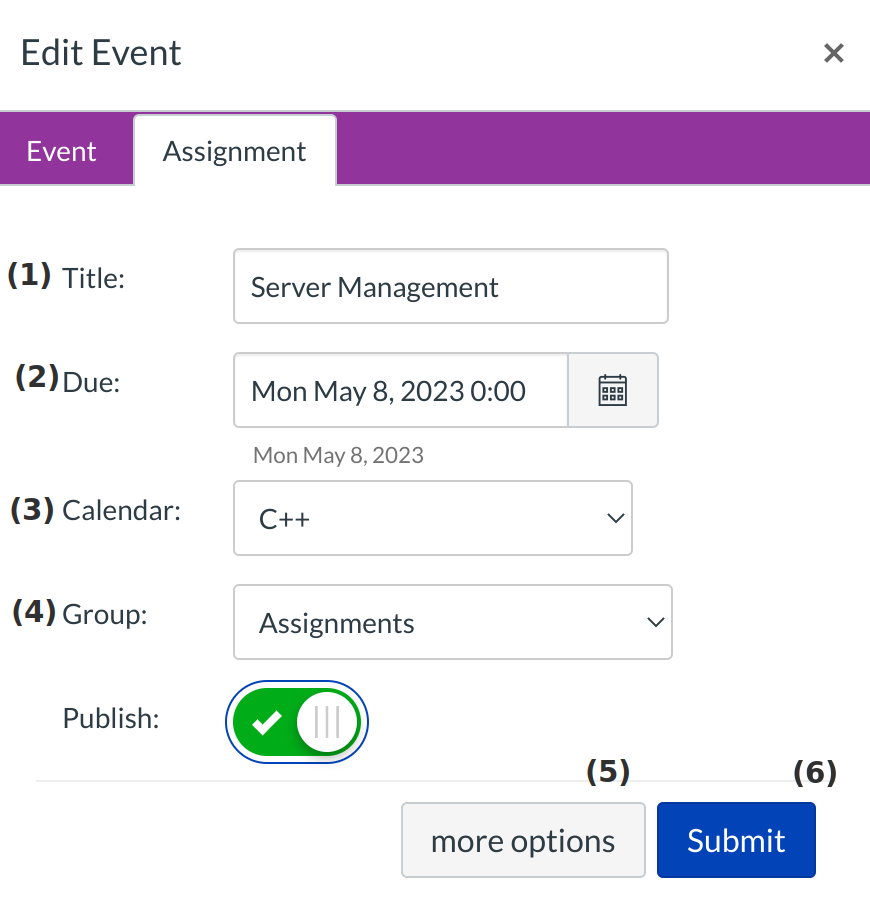
Task: Click the Due: field label
Action: click(x=91, y=382)
